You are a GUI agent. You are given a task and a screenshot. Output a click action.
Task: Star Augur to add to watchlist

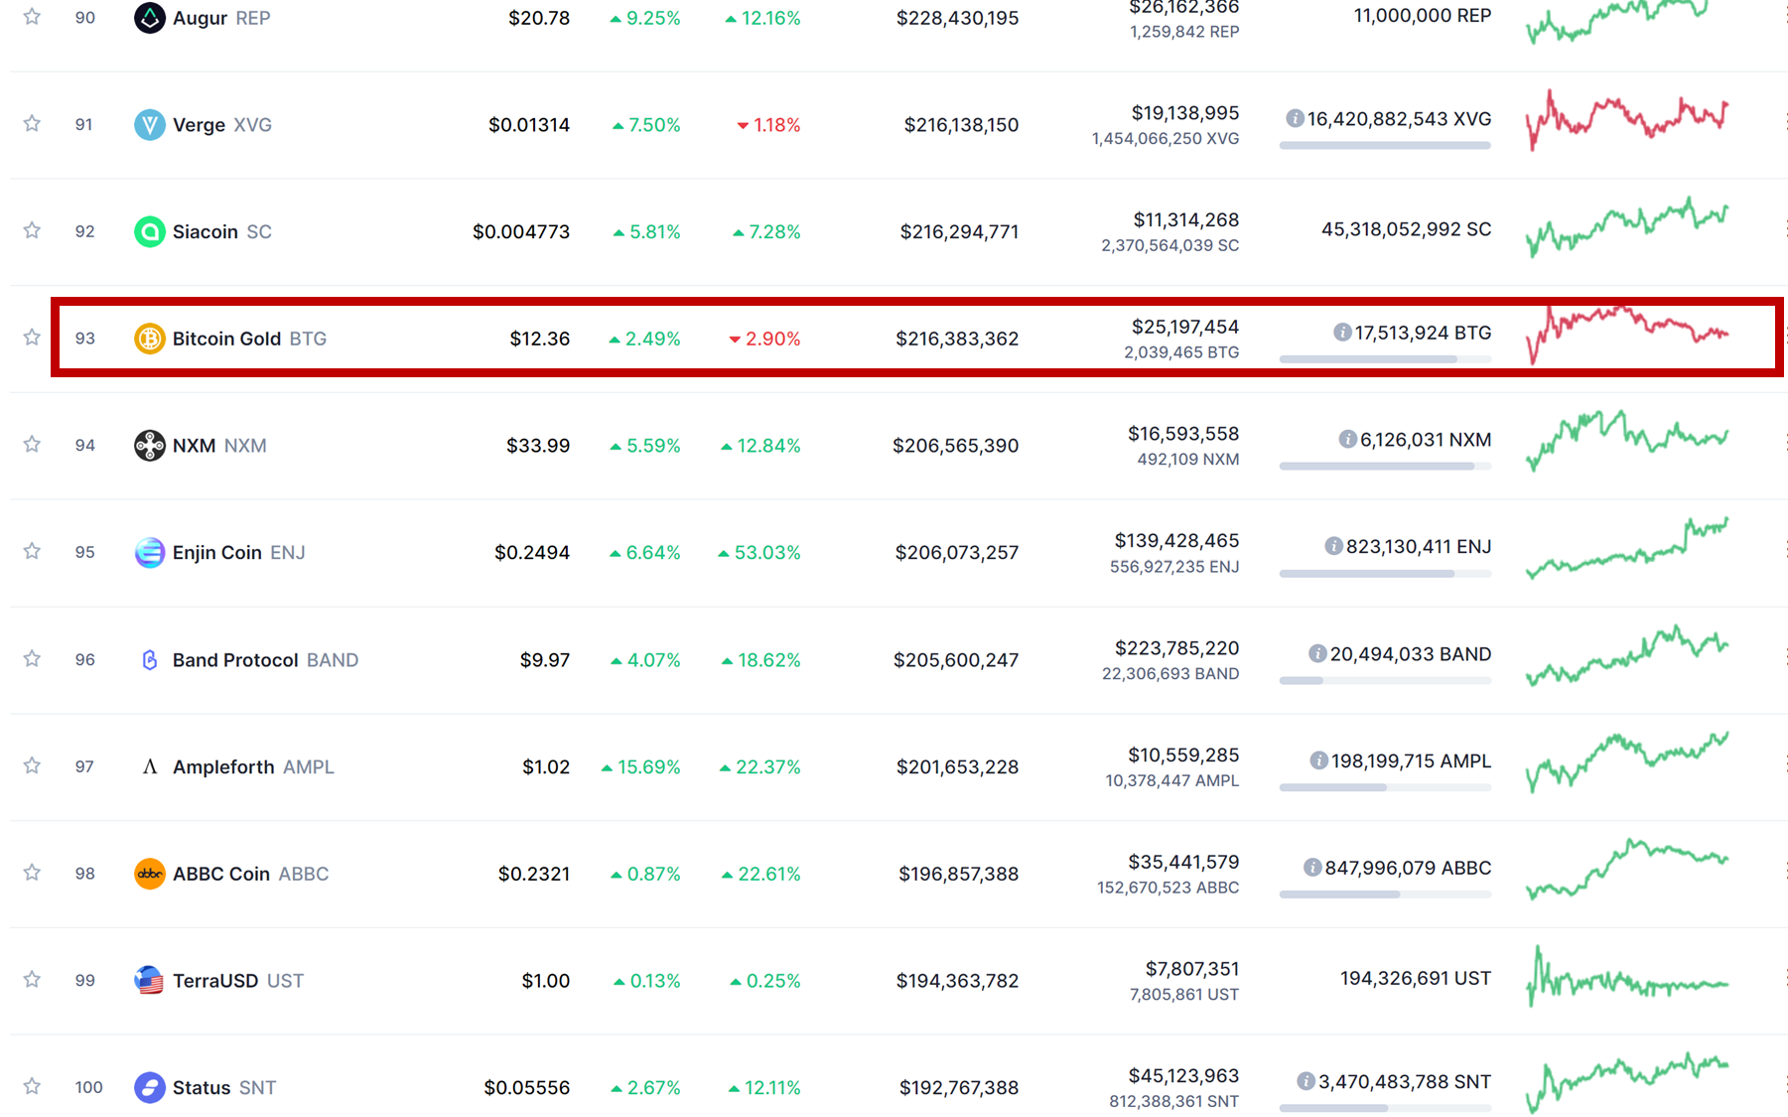click(x=32, y=17)
